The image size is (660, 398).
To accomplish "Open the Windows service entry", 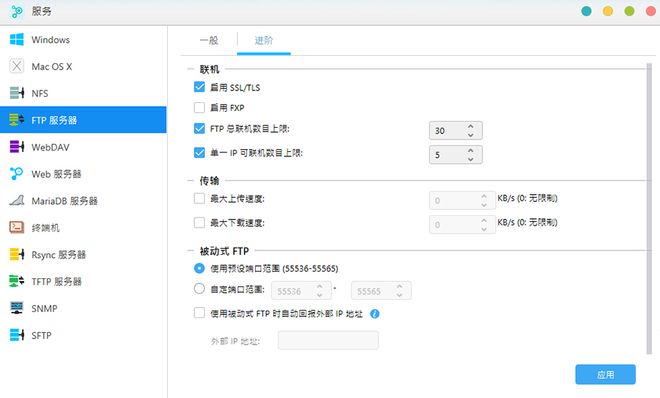I will (83, 40).
